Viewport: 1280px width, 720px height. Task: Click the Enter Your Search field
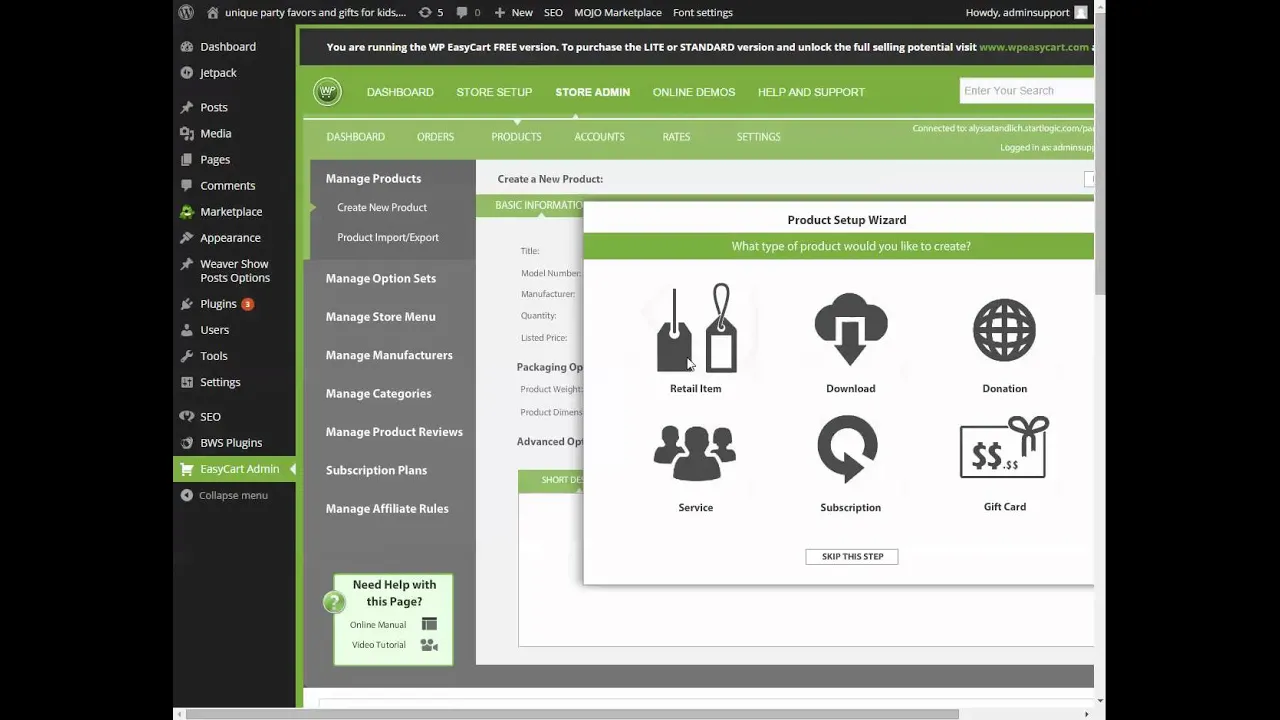tap(1026, 91)
